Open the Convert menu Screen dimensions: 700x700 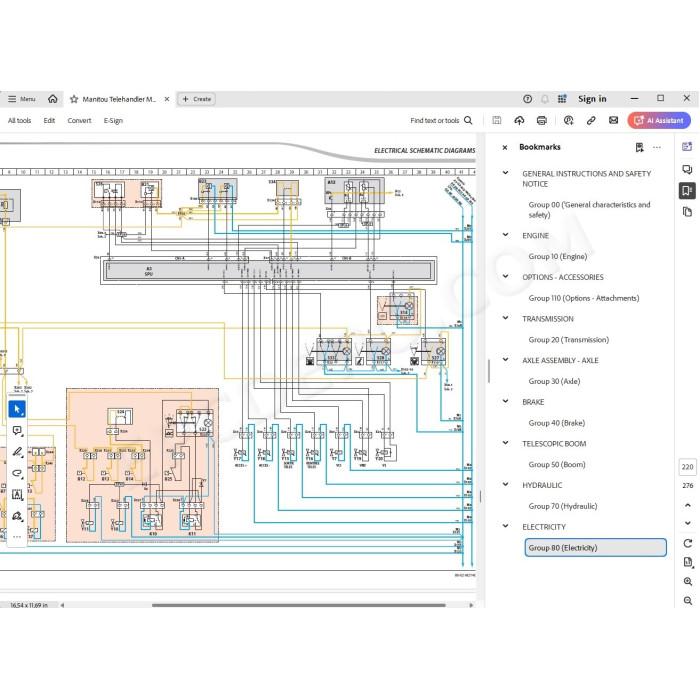pos(79,121)
